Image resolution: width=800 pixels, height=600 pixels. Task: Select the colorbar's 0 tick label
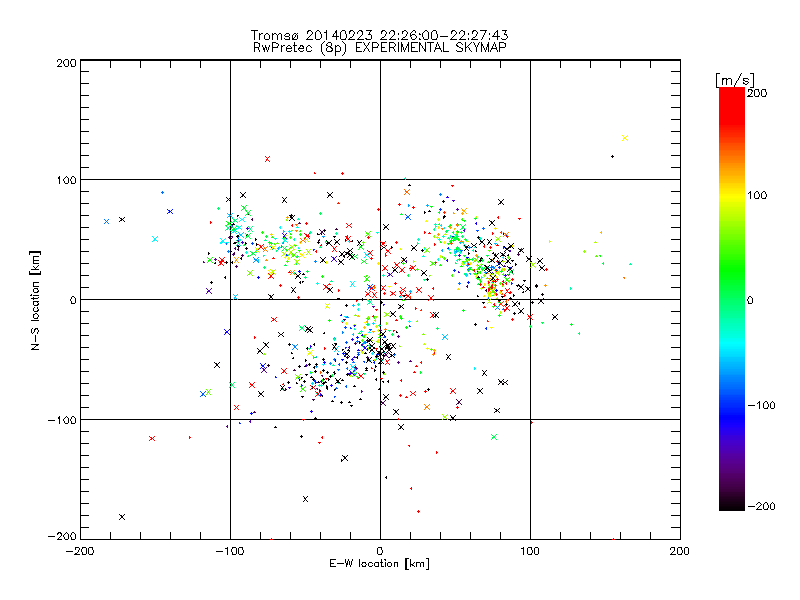[x=750, y=301]
